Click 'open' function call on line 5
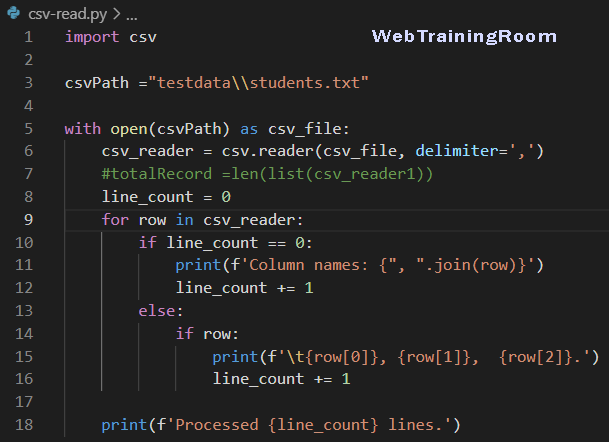Screen dimensions: 609x442 [129, 129]
